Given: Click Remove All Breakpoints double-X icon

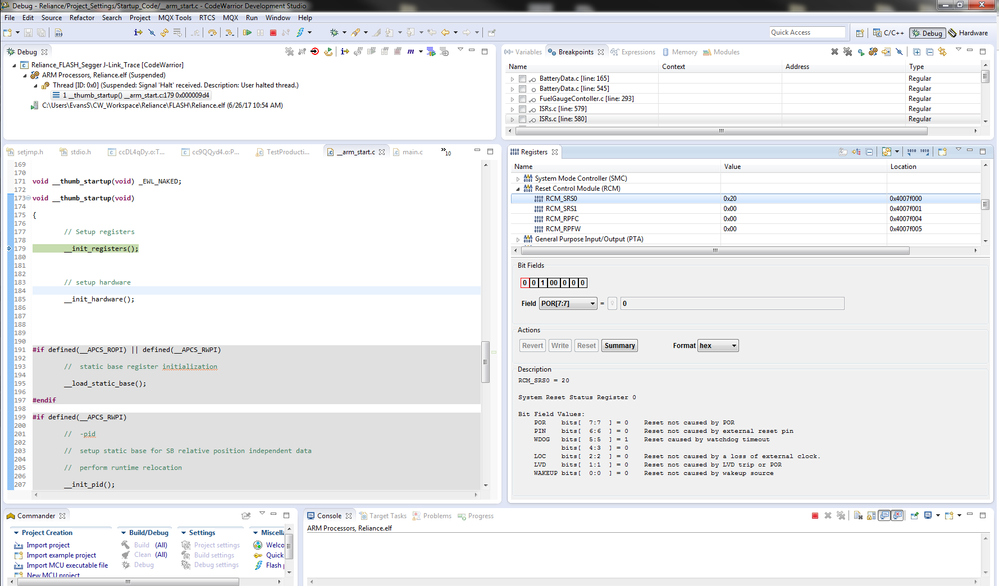Looking at the screenshot, I should 847,52.
